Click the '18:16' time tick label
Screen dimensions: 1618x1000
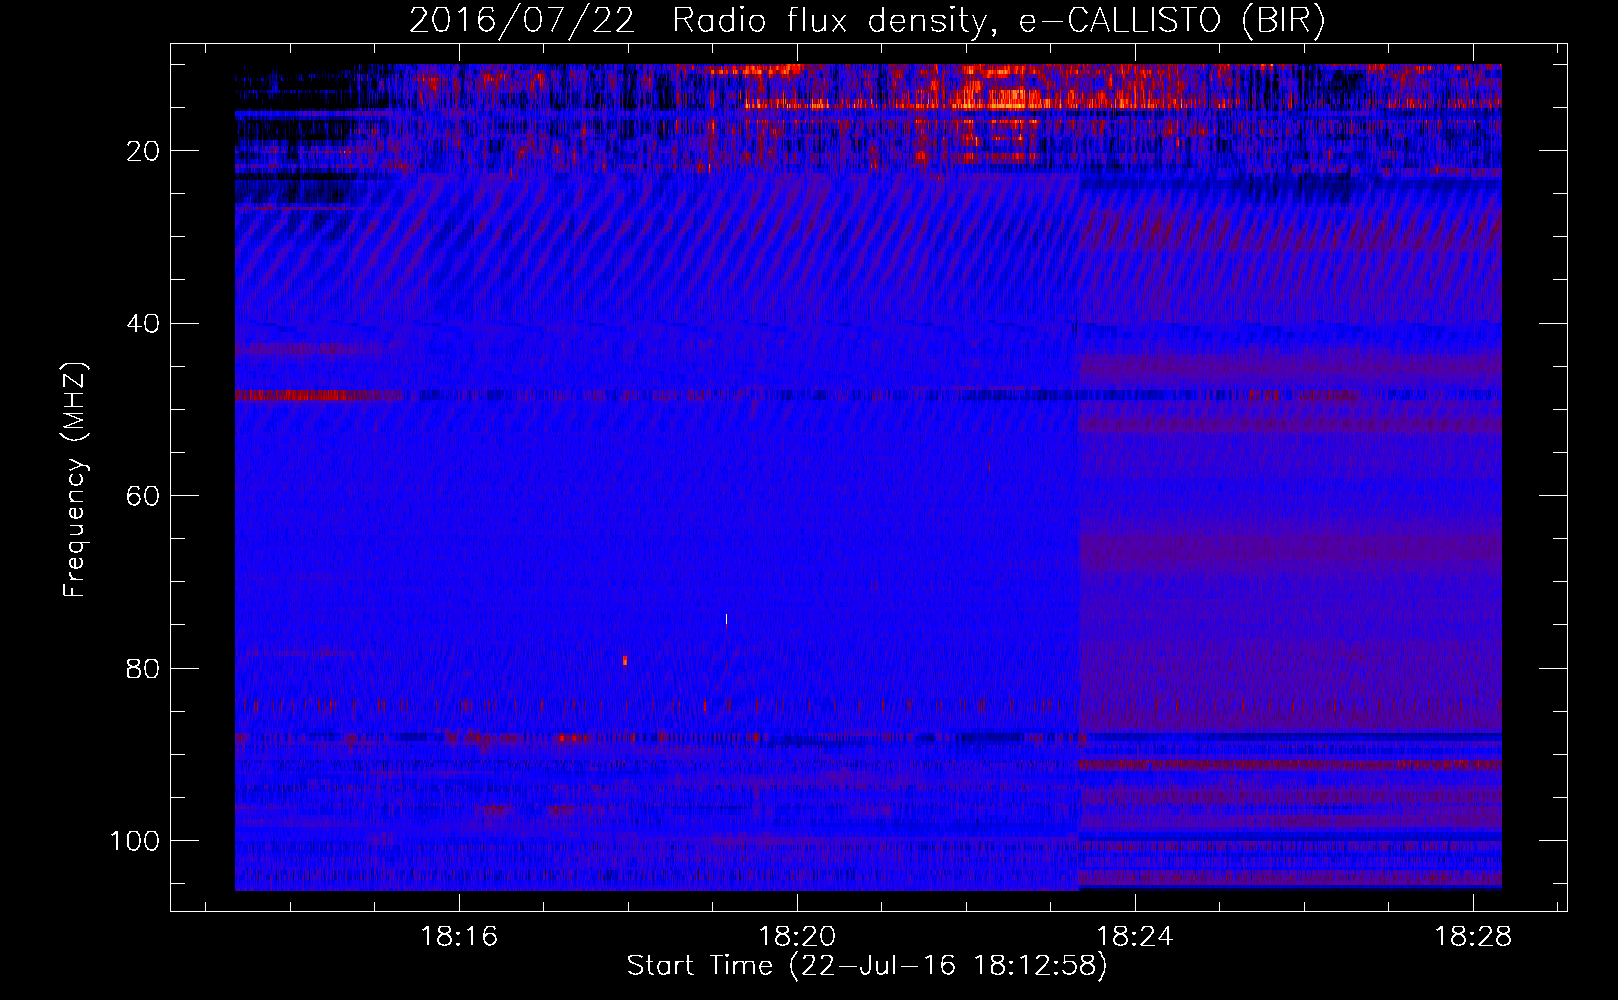point(459,937)
